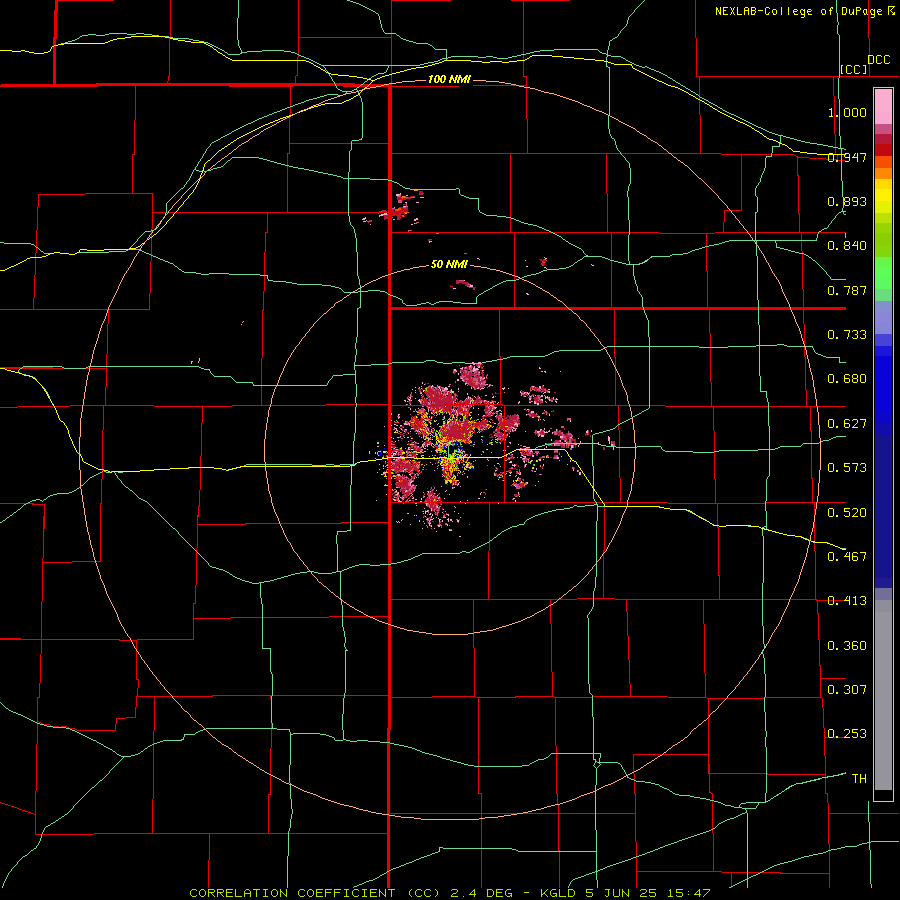Click the 0.733 colorbar value
The width and height of the screenshot is (900, 900).
tap(847, 335)
